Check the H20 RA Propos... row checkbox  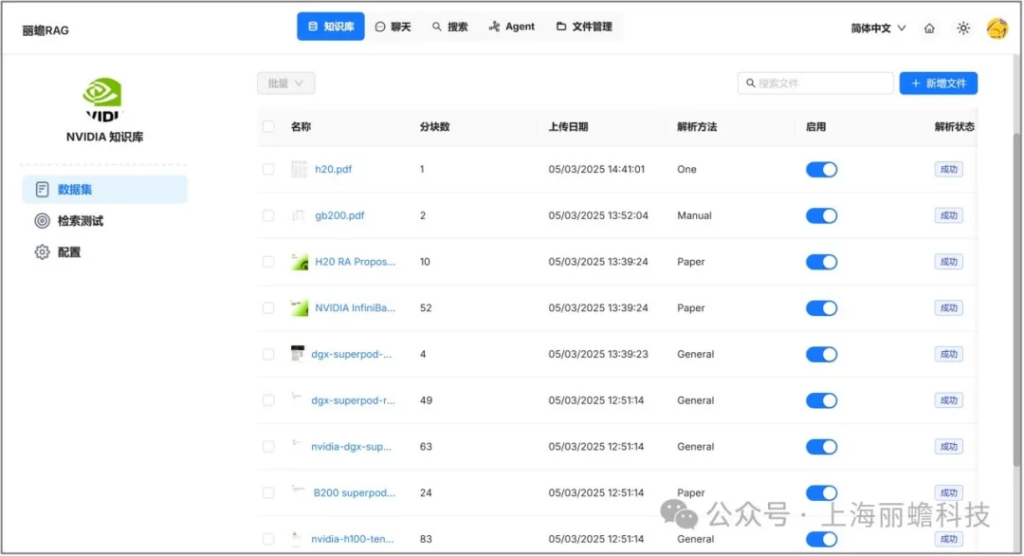coord(268,262)
